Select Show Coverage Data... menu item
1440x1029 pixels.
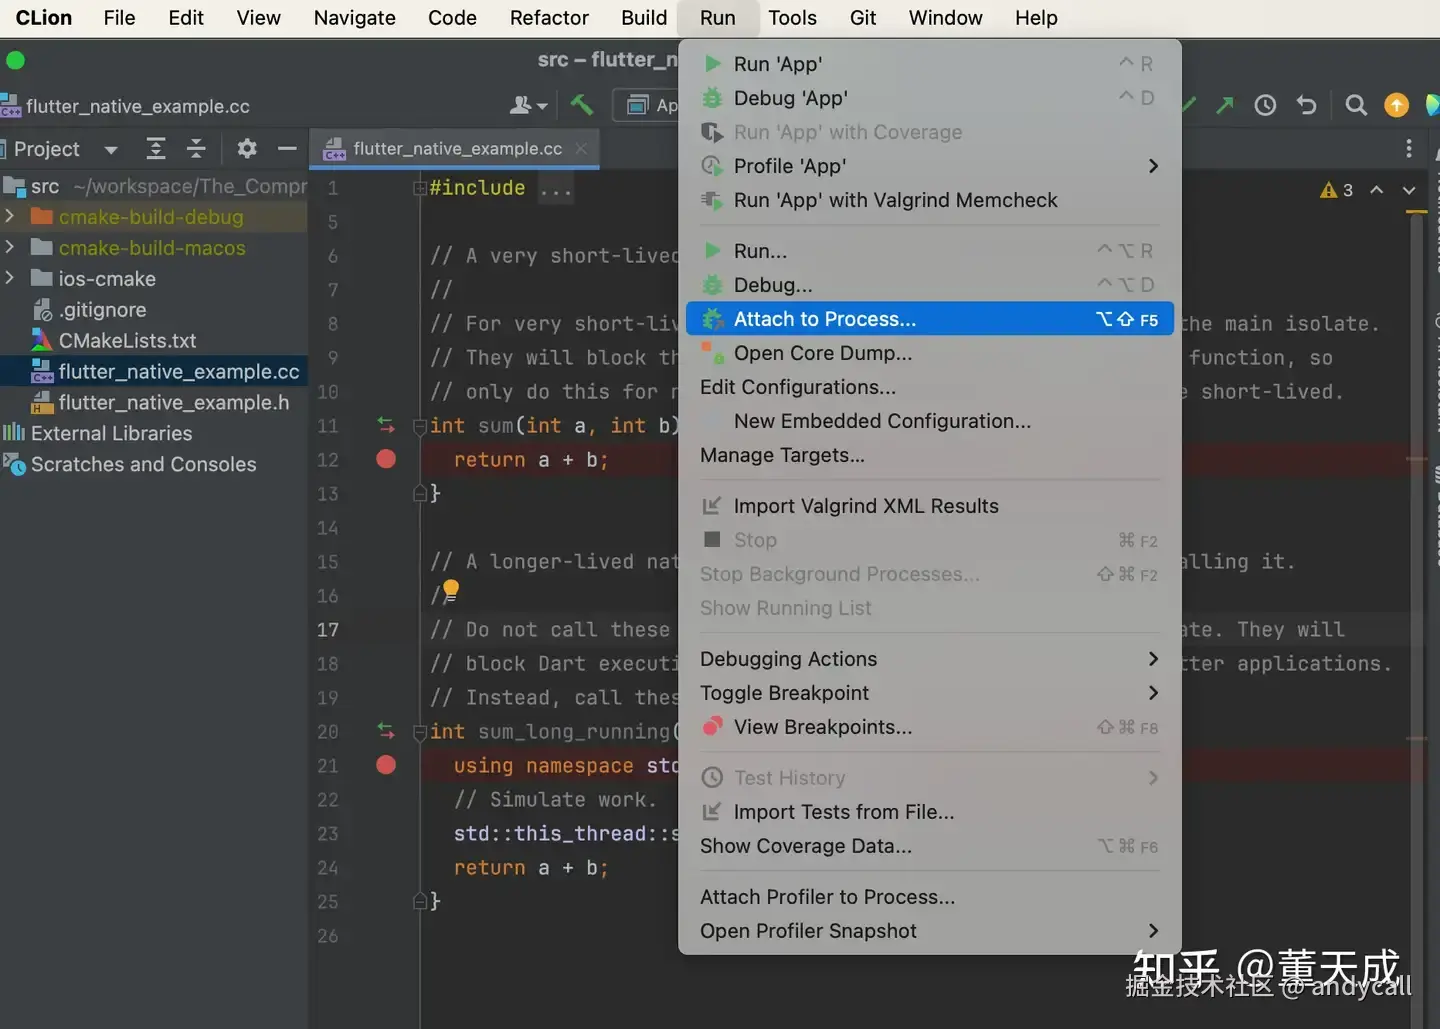[x=930, y=846]
